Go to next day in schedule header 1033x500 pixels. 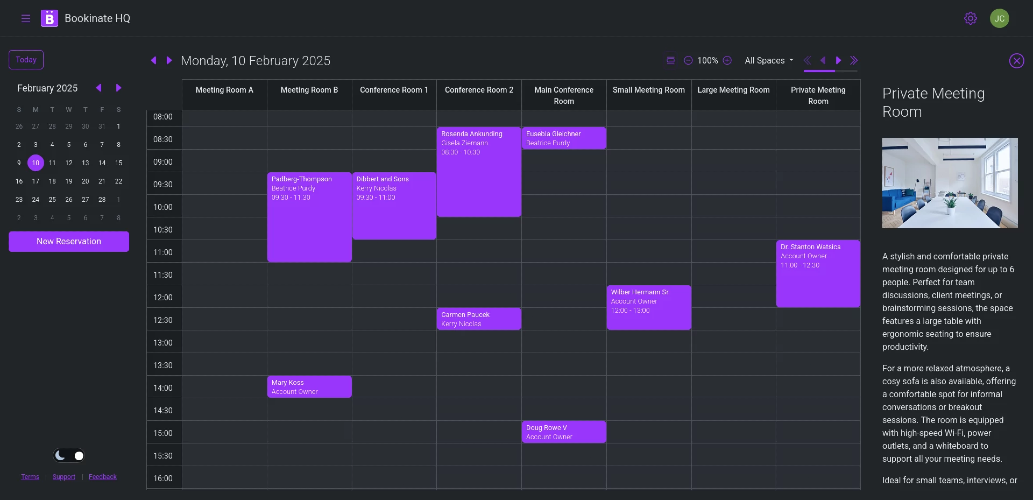point(169,60)
